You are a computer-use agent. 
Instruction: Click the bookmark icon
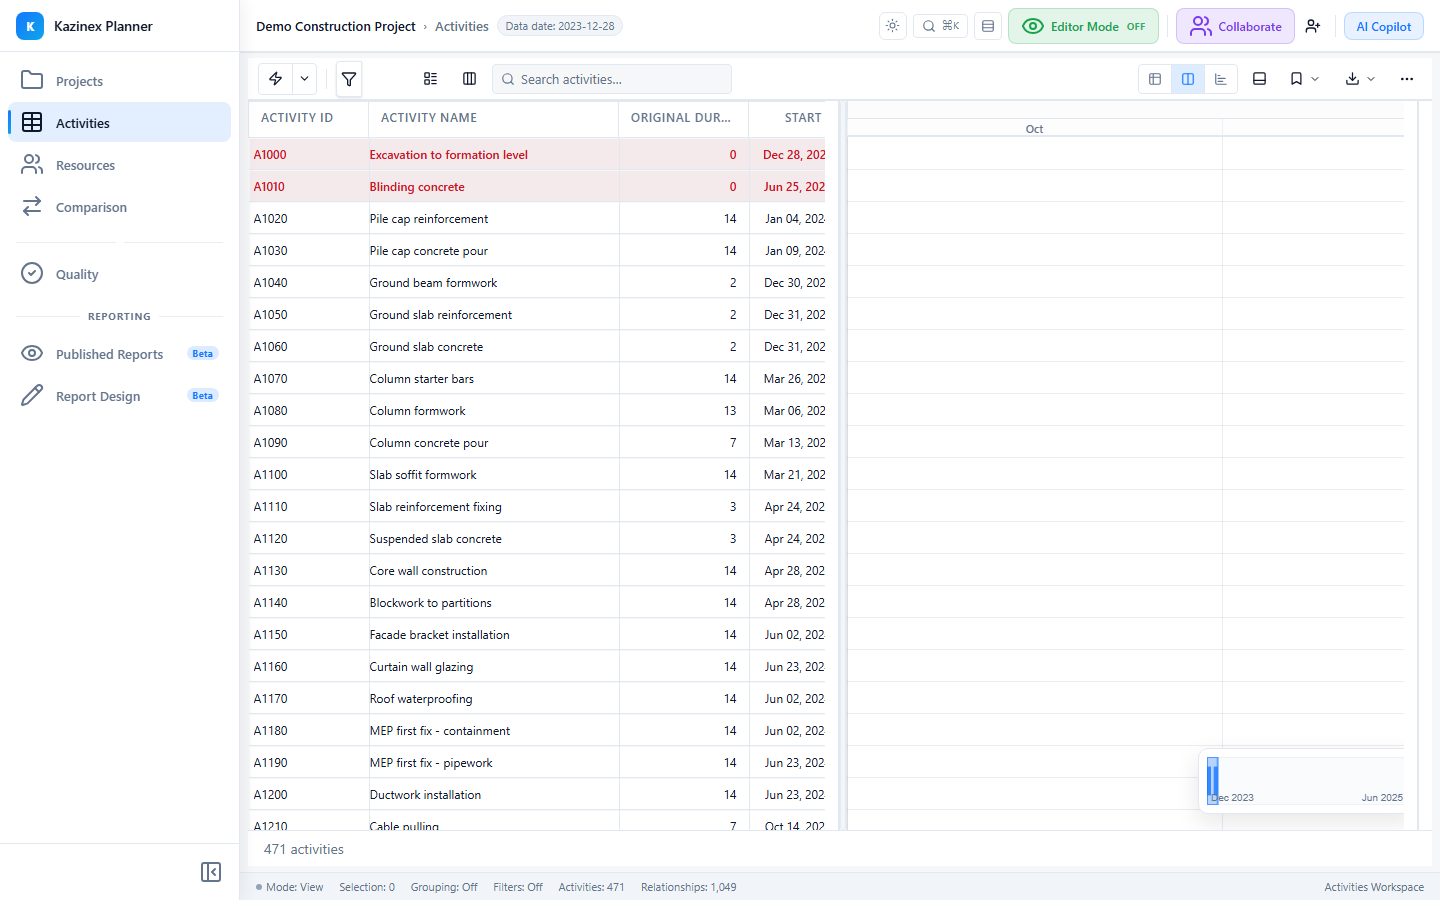point(1296,79)
